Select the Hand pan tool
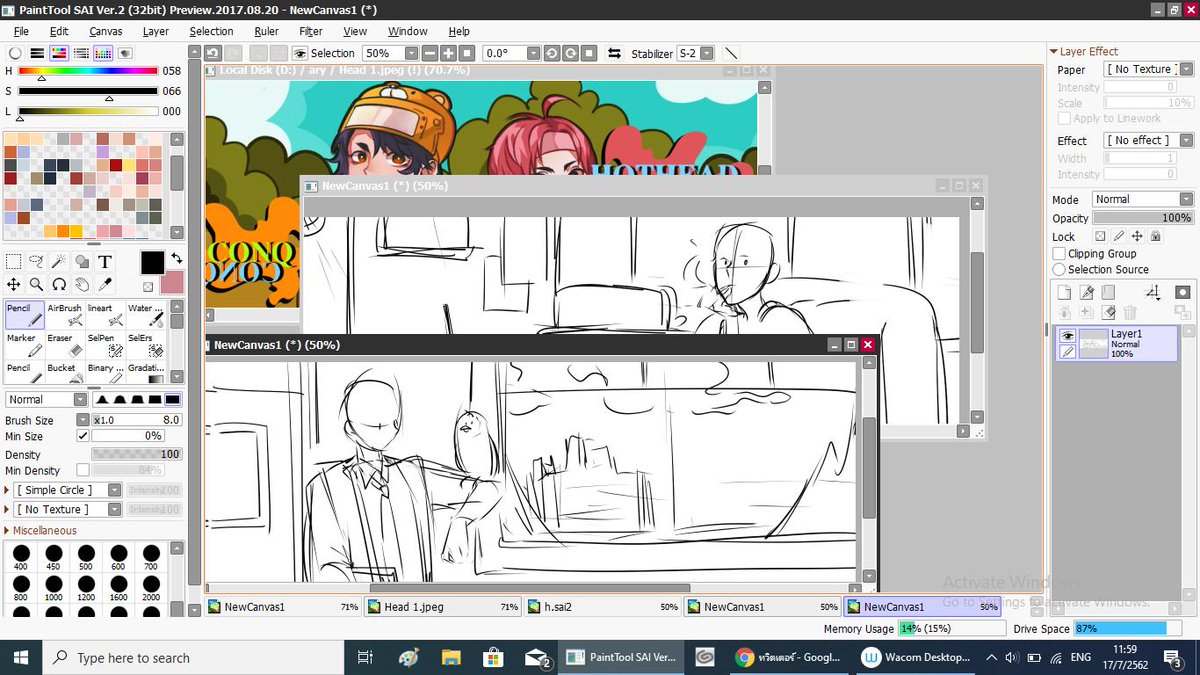The image size is (1200, 675). coord(82,285)
